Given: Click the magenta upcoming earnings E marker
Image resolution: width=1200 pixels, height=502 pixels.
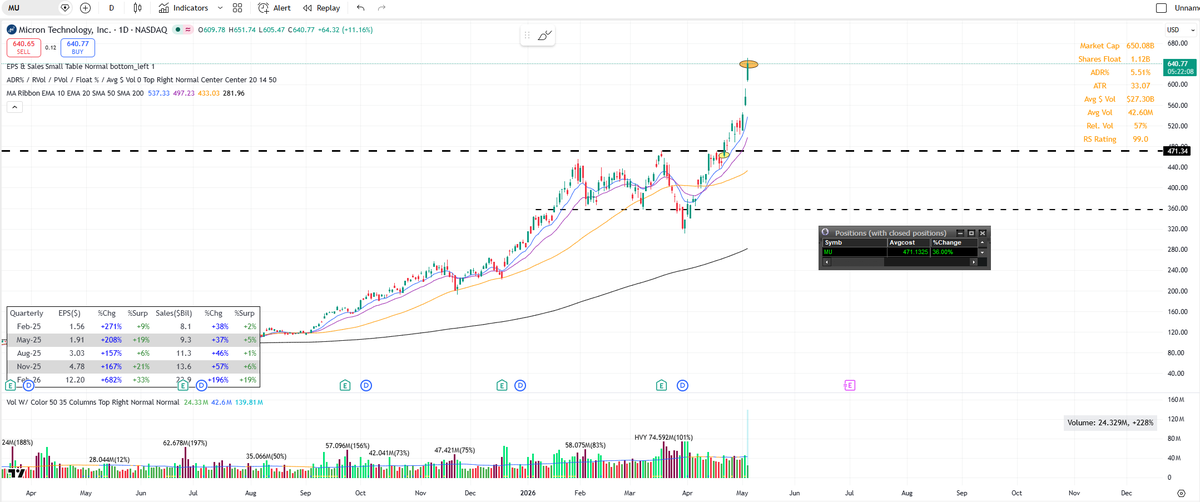Looking at the screenshot, I should [x=849, y=384].
